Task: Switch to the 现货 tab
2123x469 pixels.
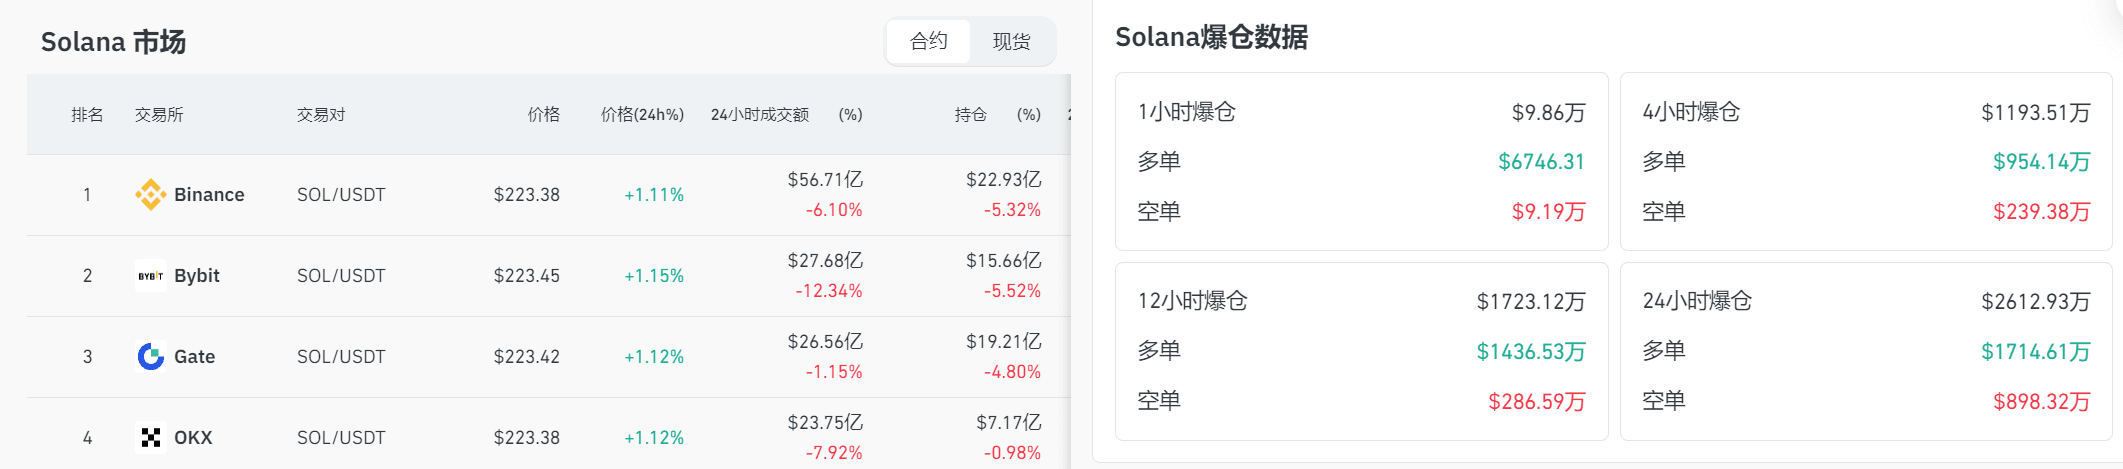Action: point(1011,41)
